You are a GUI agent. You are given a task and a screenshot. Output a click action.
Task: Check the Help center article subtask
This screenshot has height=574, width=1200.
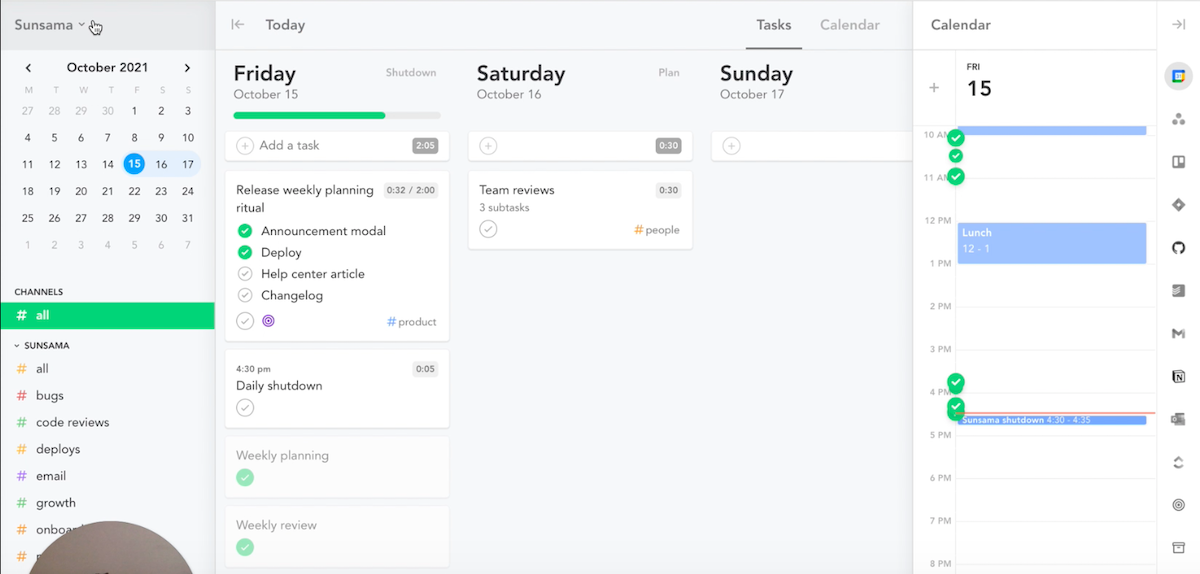pyautogui.click(x=245, y=274)
